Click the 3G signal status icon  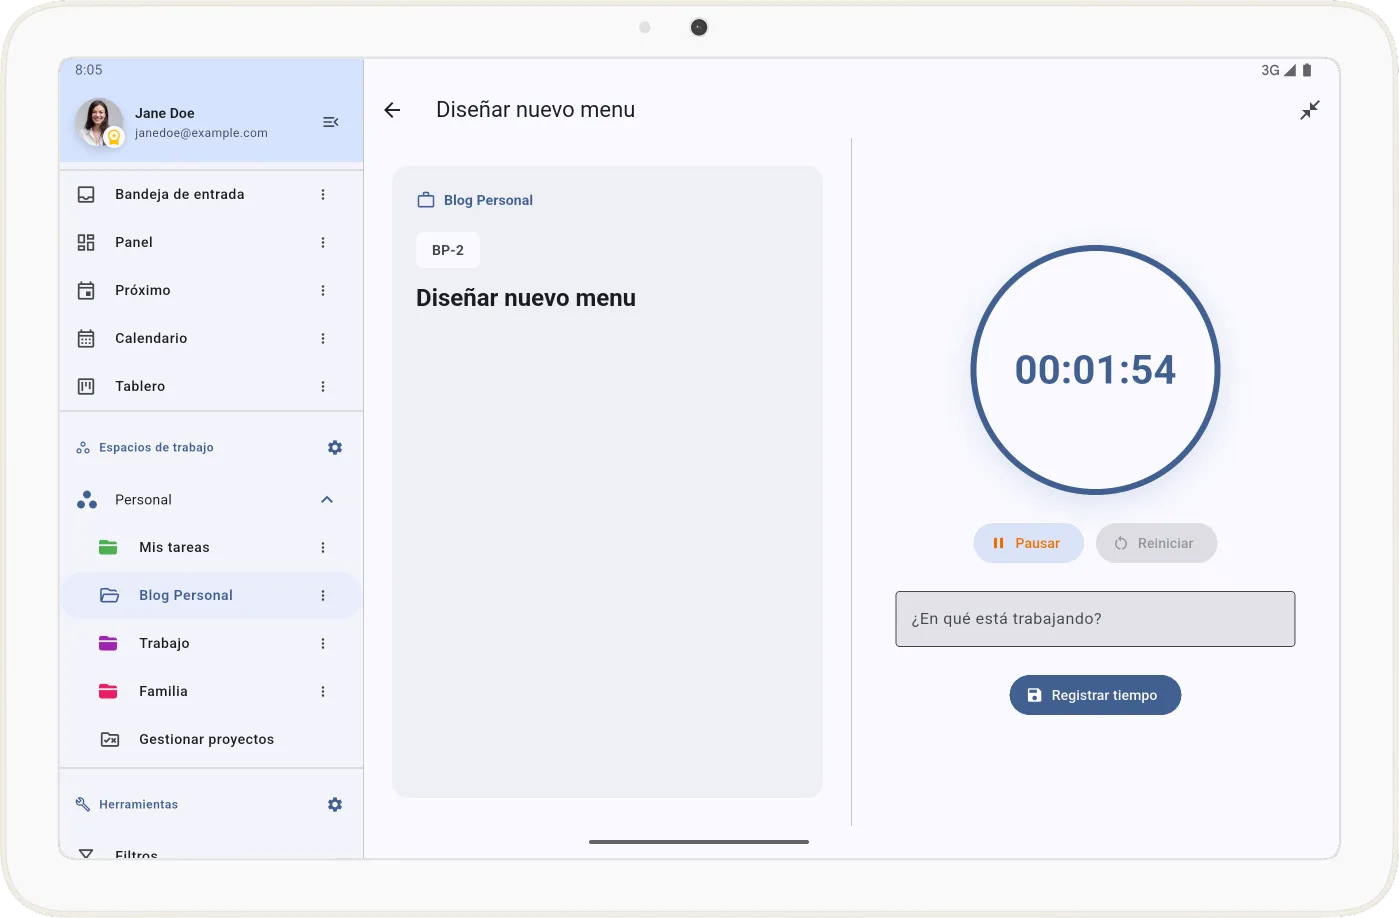click(x=1279, y=70)
